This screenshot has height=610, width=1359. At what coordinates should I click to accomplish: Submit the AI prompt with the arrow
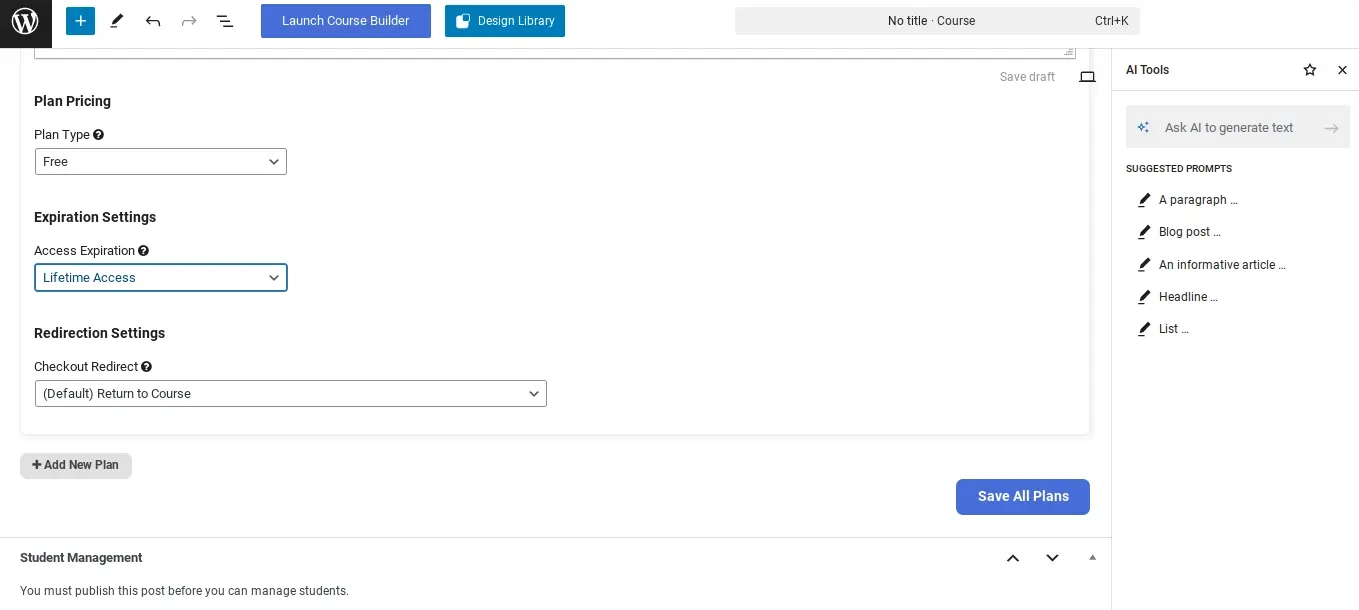coord(1331,128)
